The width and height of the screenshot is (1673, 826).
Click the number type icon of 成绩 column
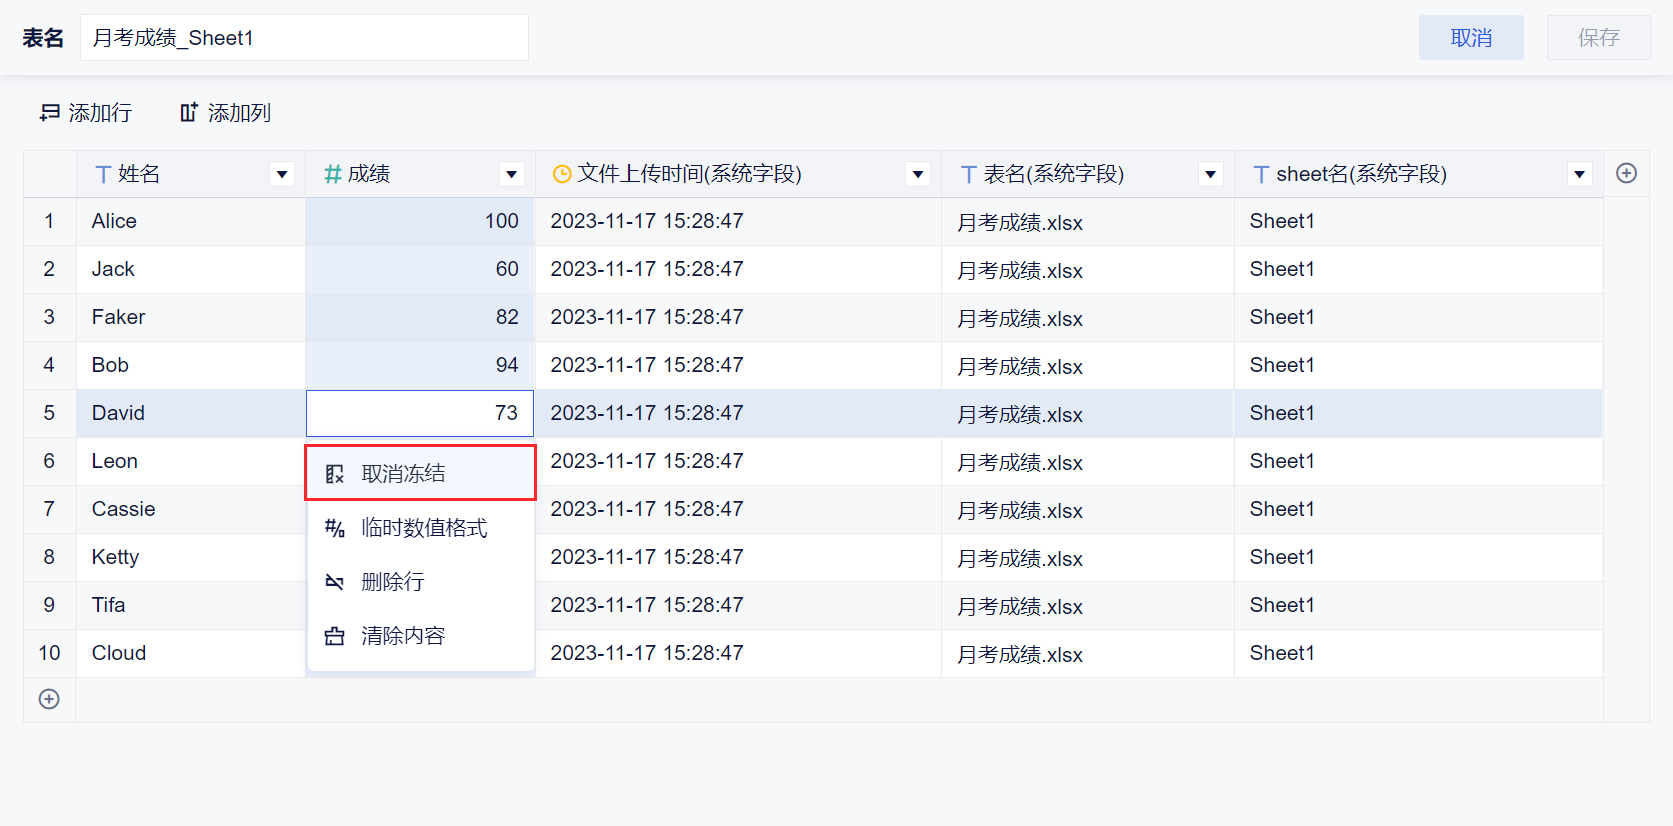(x=333, y=175)
